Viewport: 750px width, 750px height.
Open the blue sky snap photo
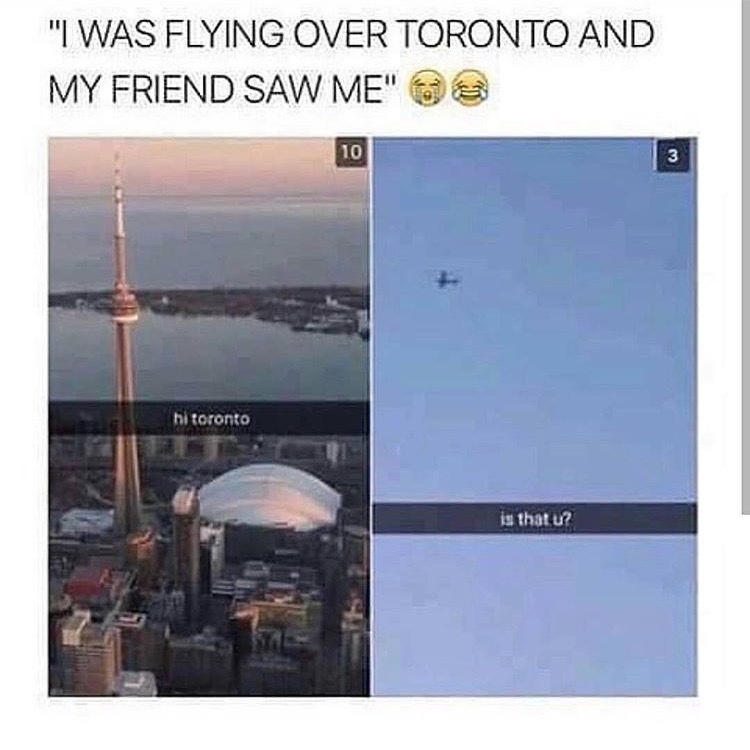pyautogui.click(x=535, y=416)
